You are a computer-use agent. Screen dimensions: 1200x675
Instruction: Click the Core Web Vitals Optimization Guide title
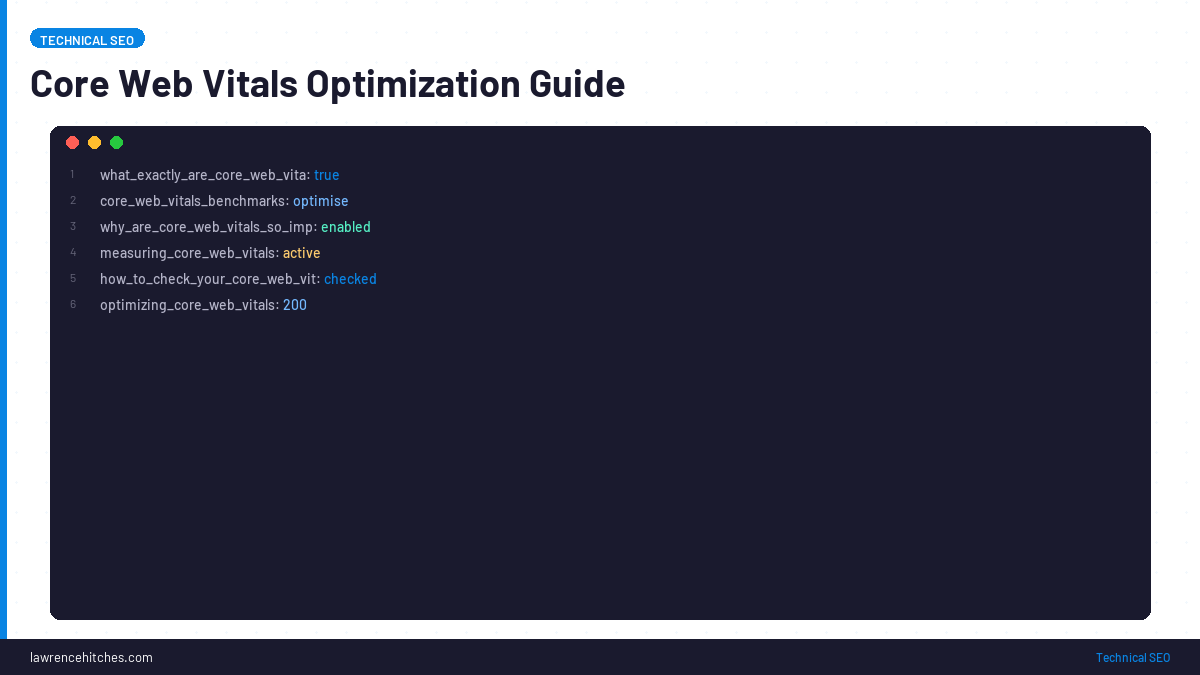coord(328,83)
